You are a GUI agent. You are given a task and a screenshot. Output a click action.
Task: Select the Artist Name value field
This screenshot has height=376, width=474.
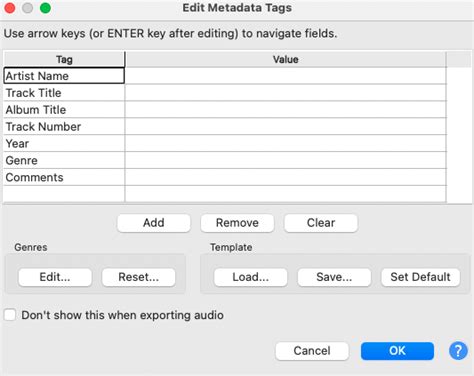[286, 76]
